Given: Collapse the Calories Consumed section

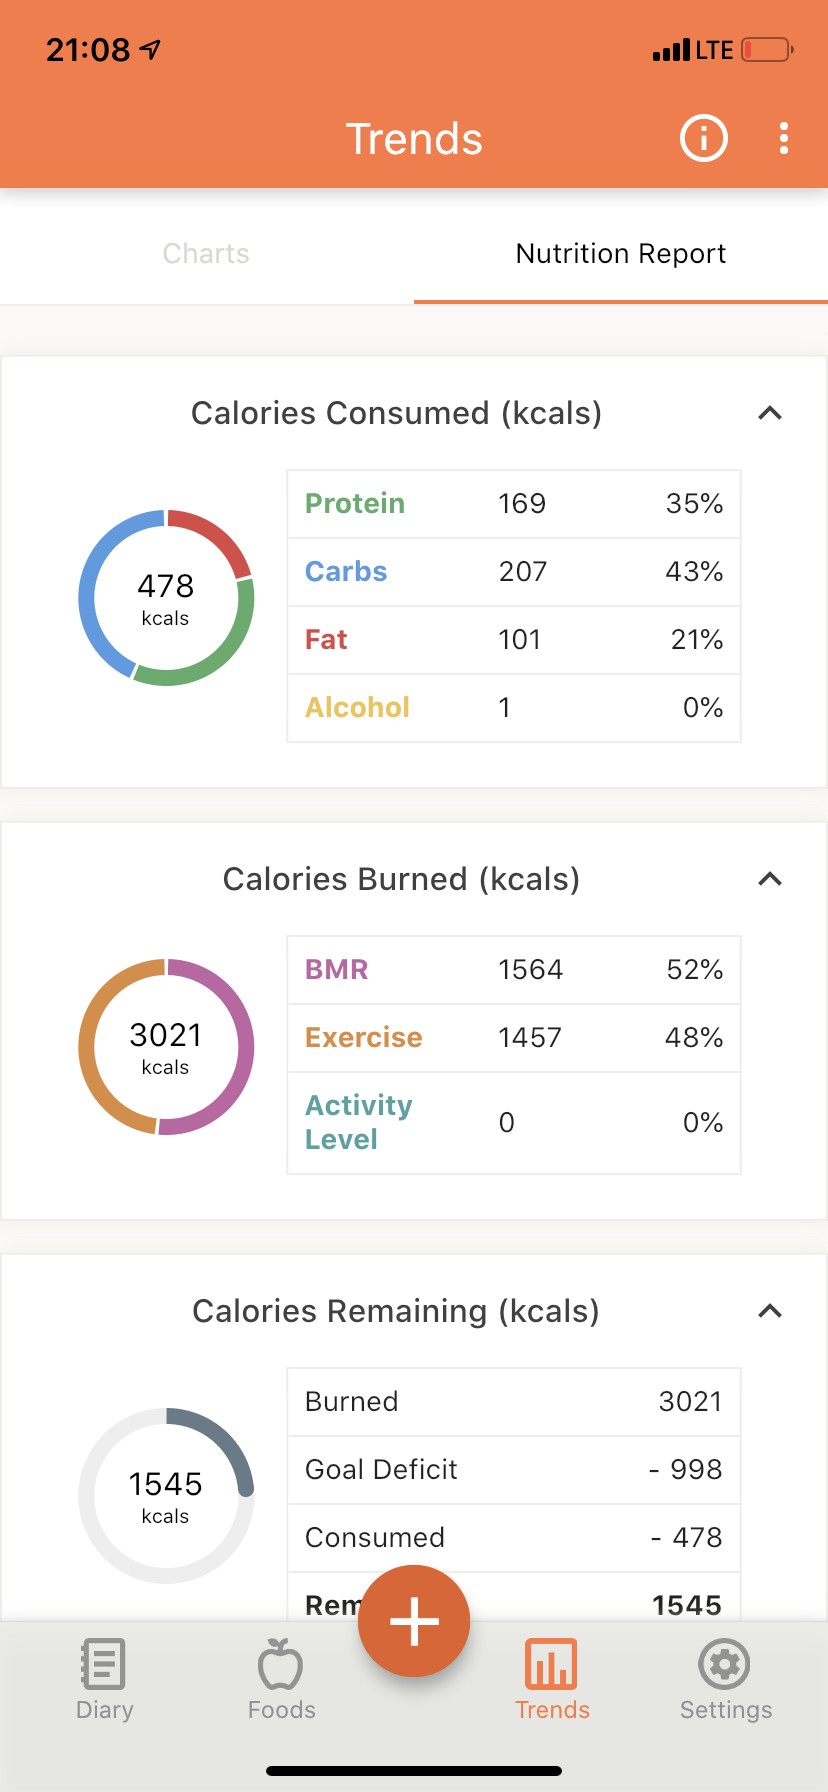Looking at the screenshot, I should (770, 413).
